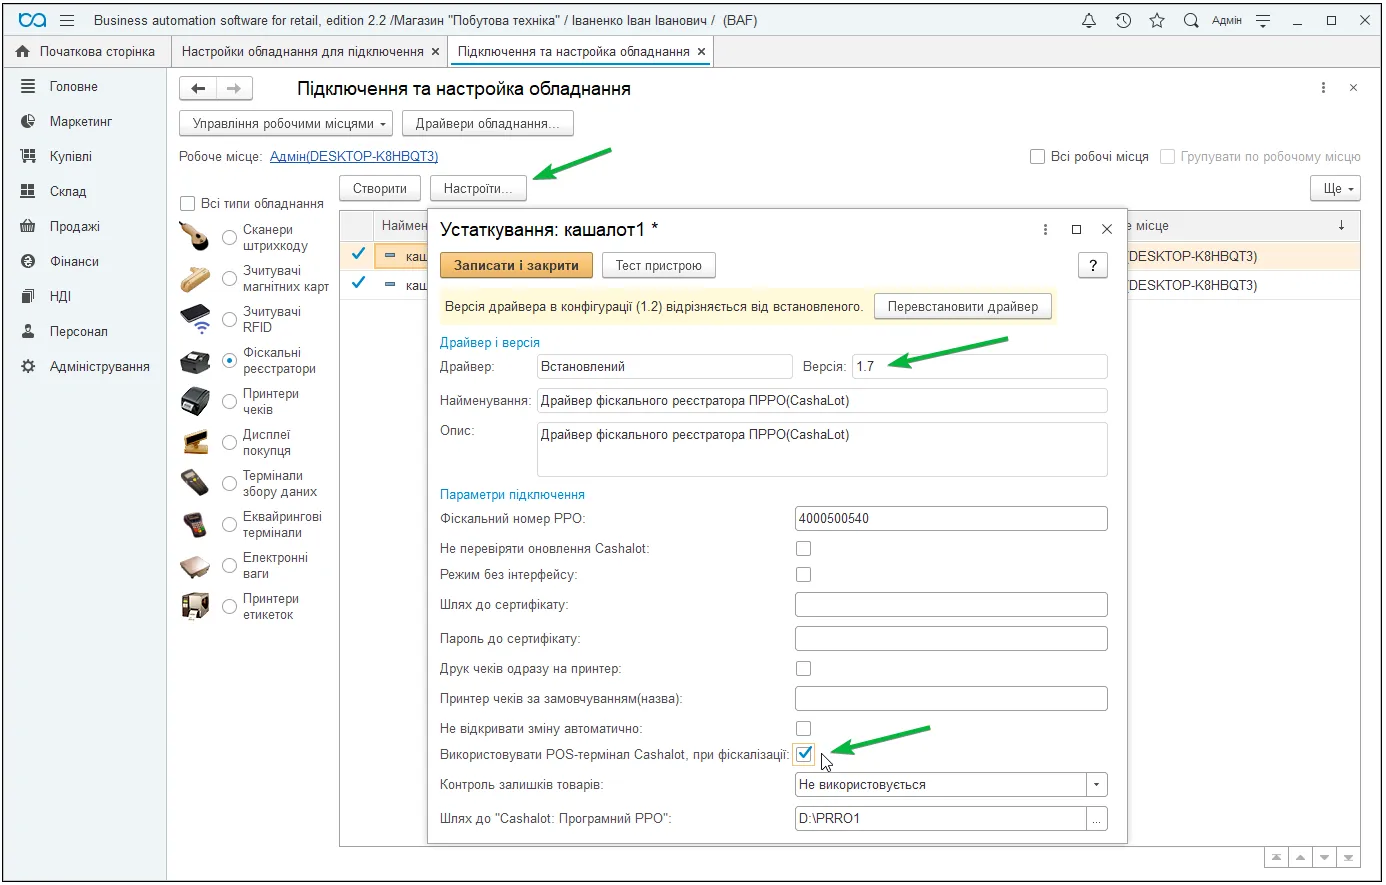
Task: Open the hamburger main menu icon
Action: (x=67, y=20)
